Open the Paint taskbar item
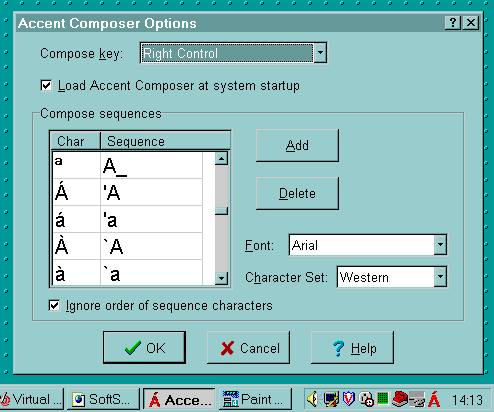This screenshot has height=412, width=494. click(x=255, y=399)
